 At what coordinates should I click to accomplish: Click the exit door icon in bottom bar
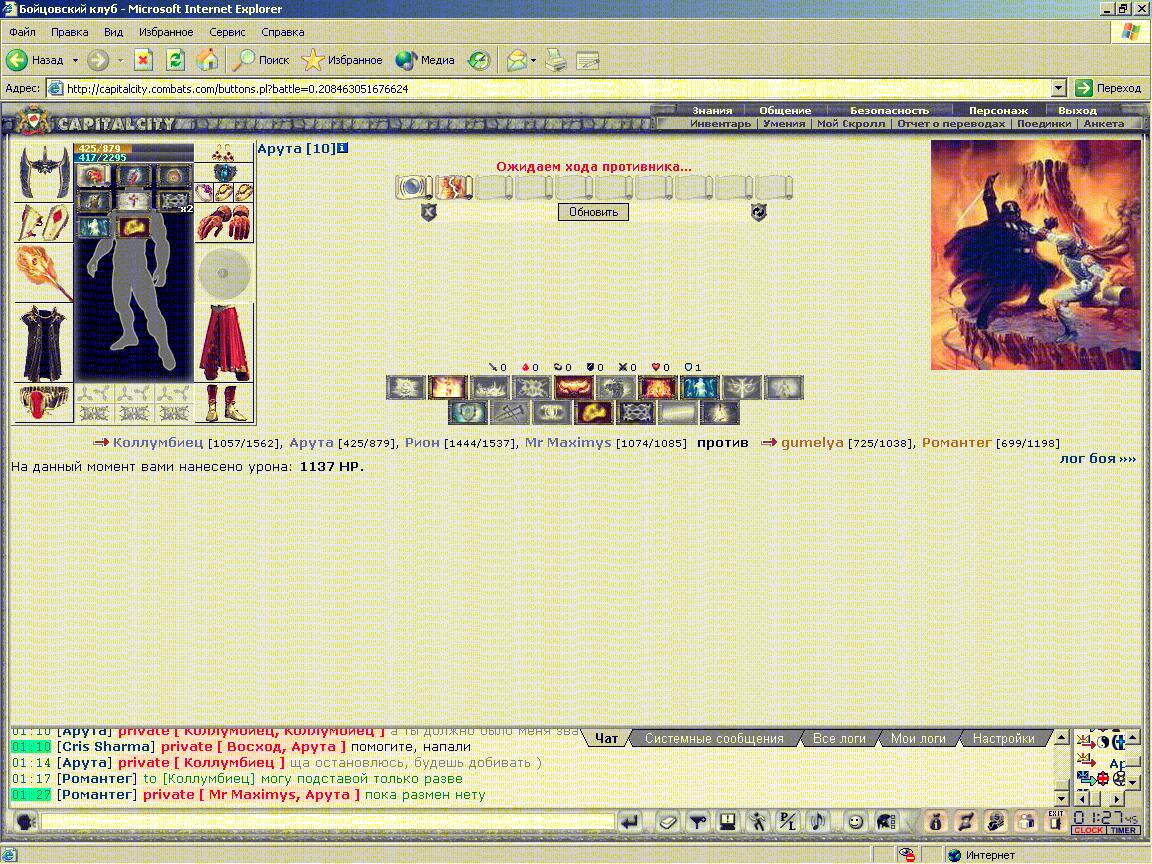(1056, 821)
